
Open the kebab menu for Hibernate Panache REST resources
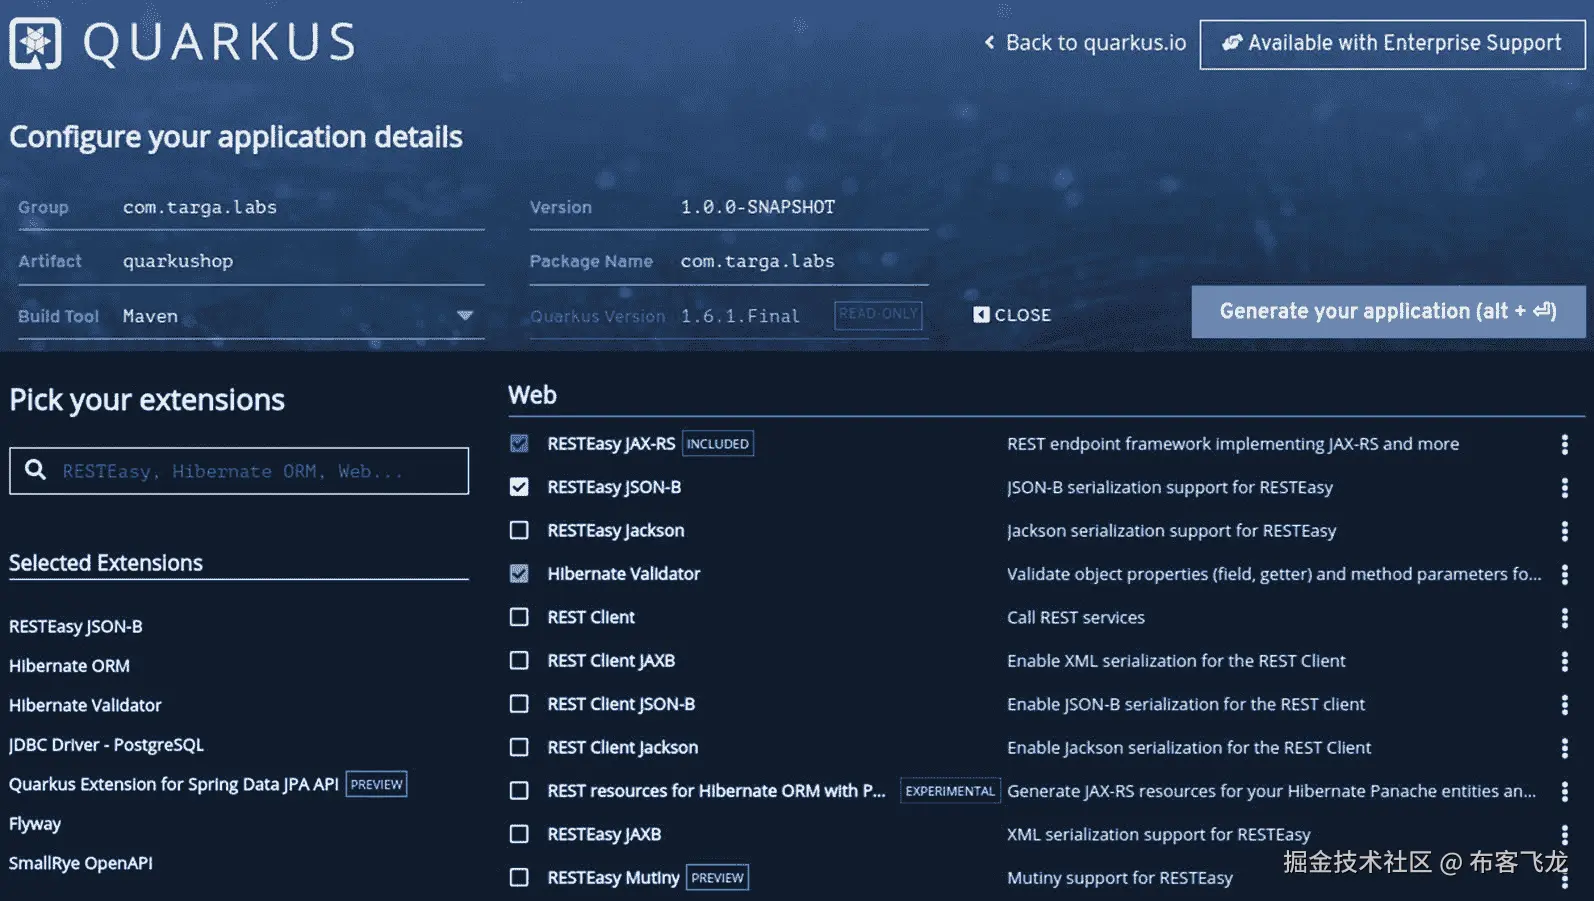[x=1564, y=791]
